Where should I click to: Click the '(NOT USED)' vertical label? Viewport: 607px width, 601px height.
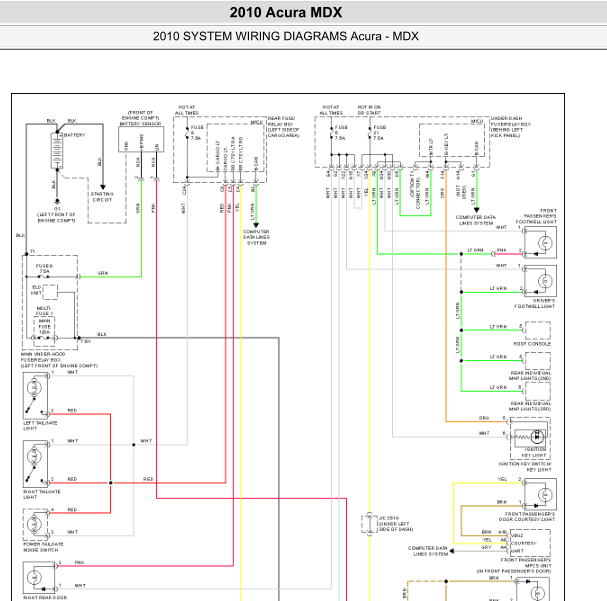click(x=461, y=192)
